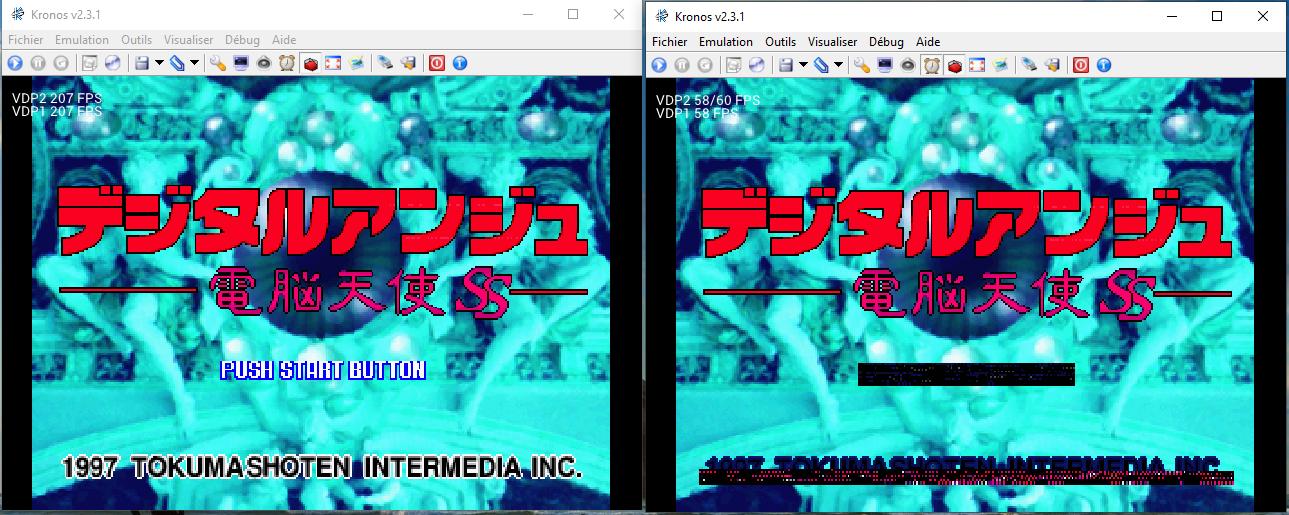Expand Save State slot dropdown arrow, right window
Screen dimensions: 1289x515
tap(803, 64)
